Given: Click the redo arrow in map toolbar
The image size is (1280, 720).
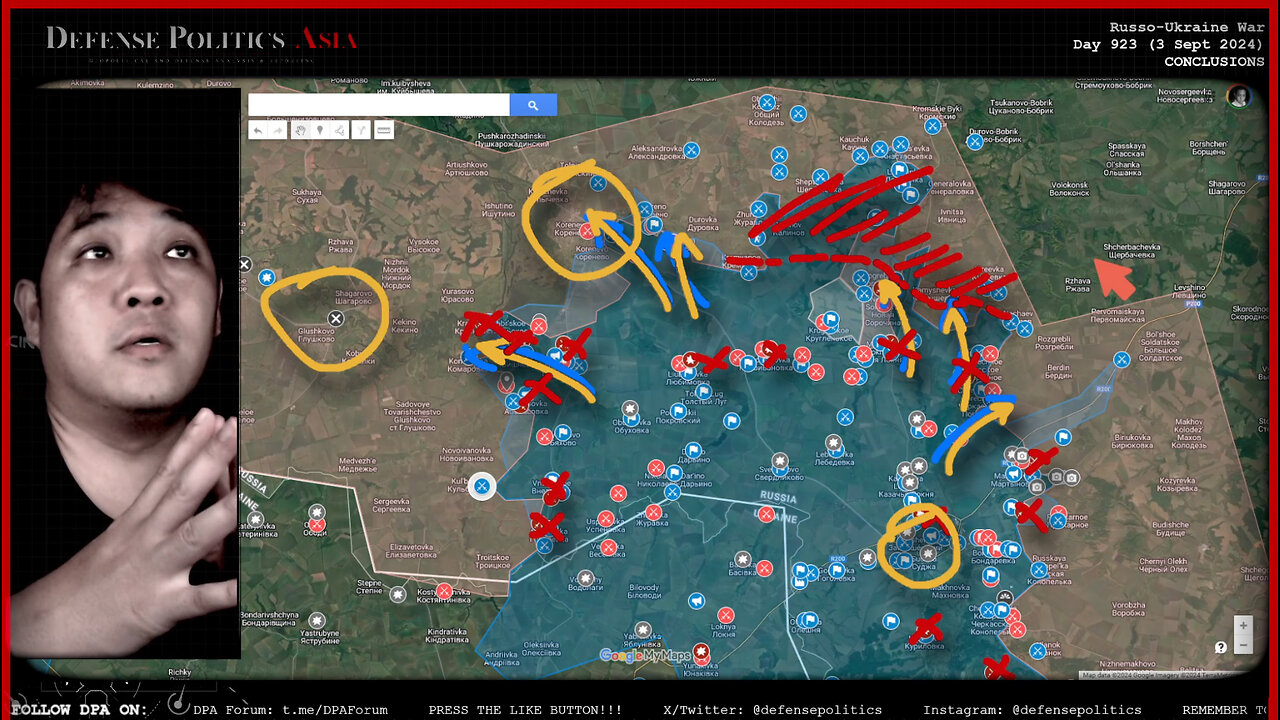Looking at the screenshot, I should coord(278,130).
